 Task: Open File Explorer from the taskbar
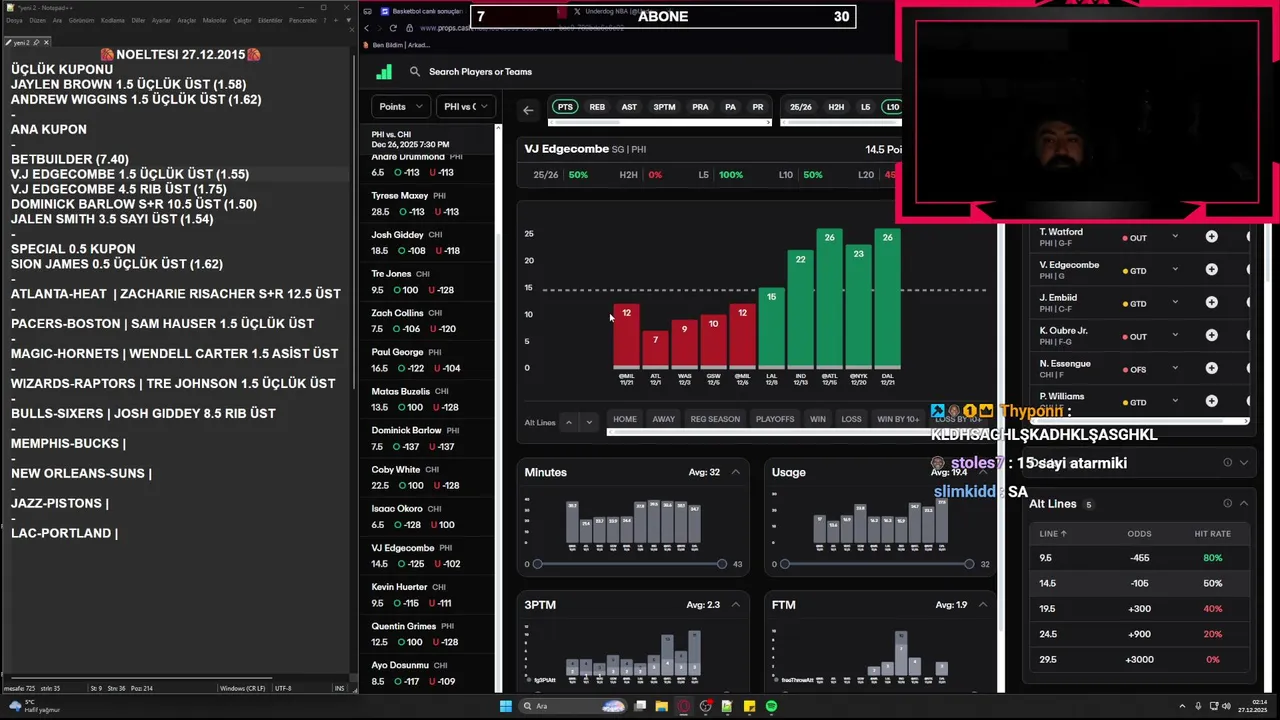click(x=662, y=706)
